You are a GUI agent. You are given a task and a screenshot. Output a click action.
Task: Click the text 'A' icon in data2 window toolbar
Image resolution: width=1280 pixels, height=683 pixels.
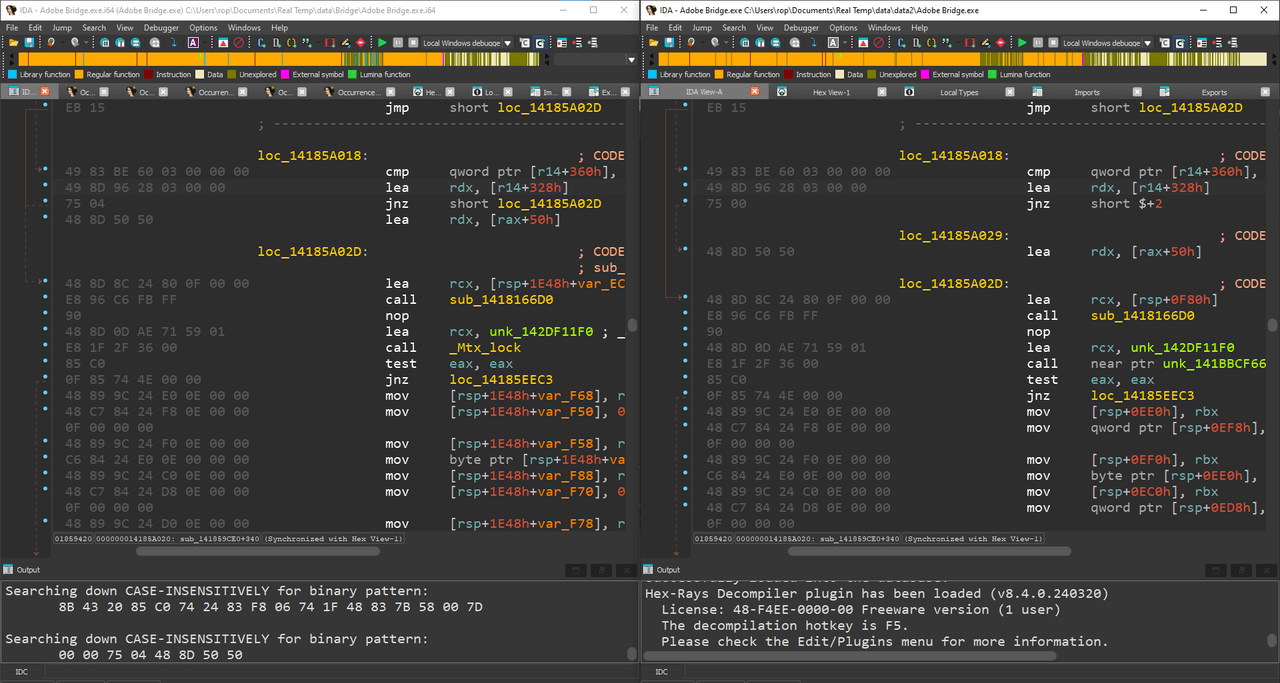pos(833,43)
